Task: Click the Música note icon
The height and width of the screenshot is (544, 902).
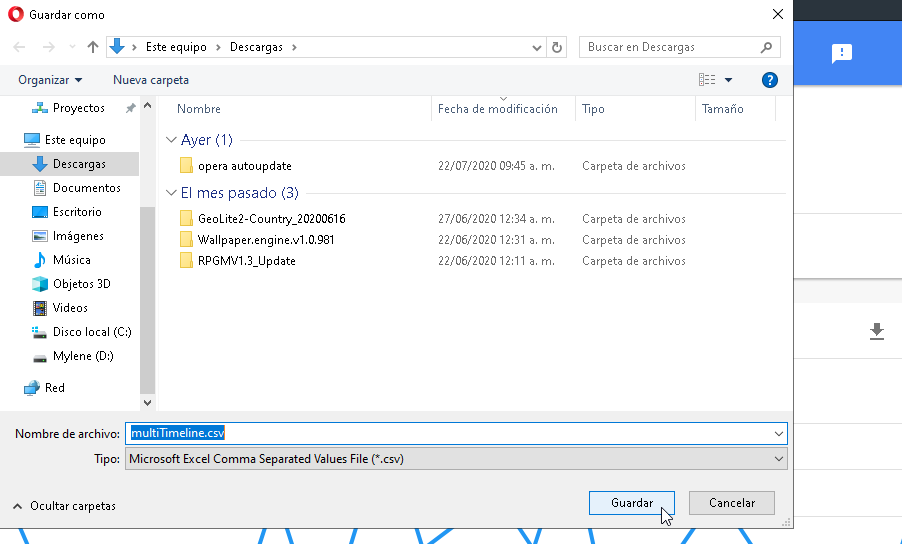Action: click(x=40, y=260)
